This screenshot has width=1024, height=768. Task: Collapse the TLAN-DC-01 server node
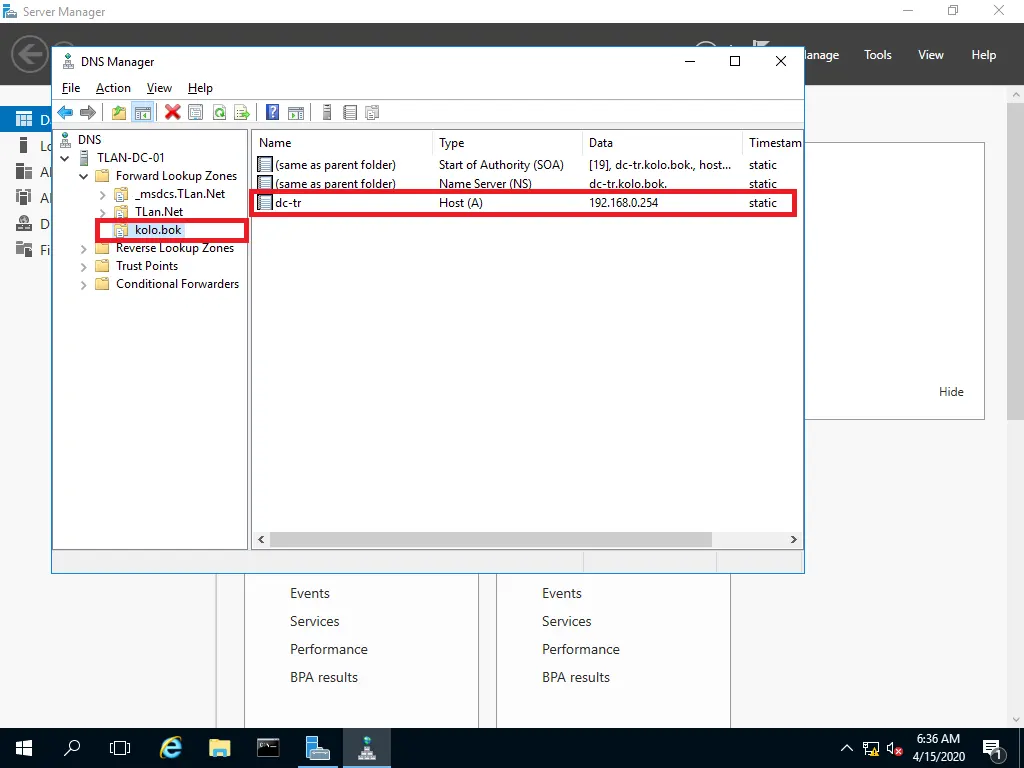(x=65, y=158)
